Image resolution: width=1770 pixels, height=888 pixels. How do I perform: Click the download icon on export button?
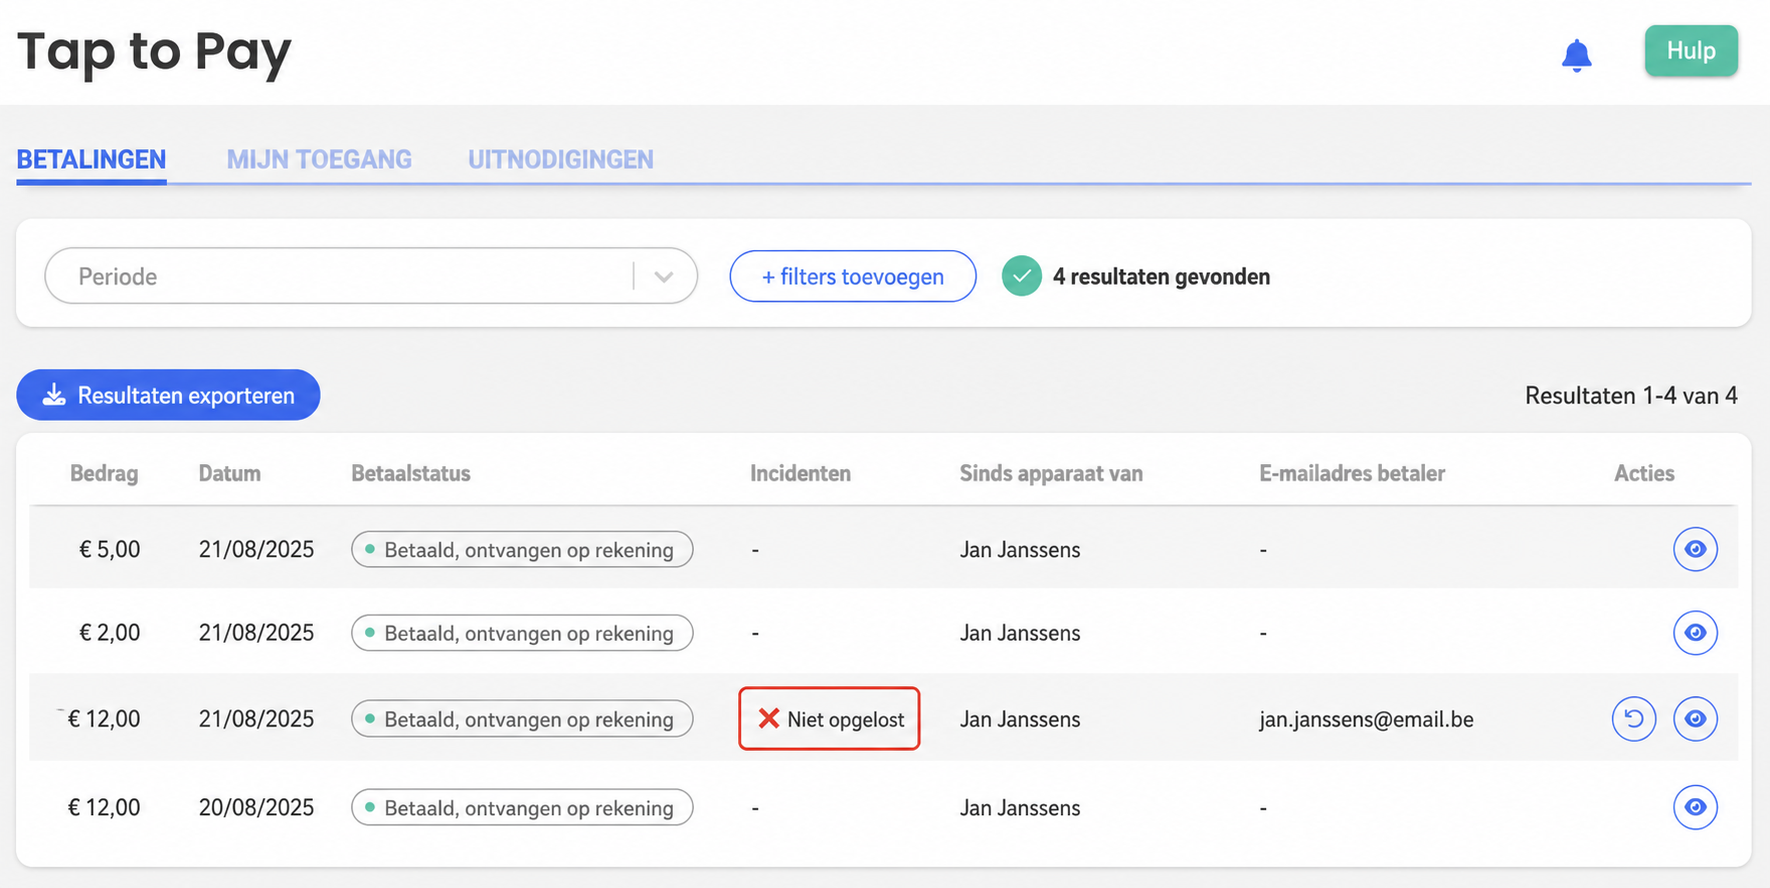[54, 395]
